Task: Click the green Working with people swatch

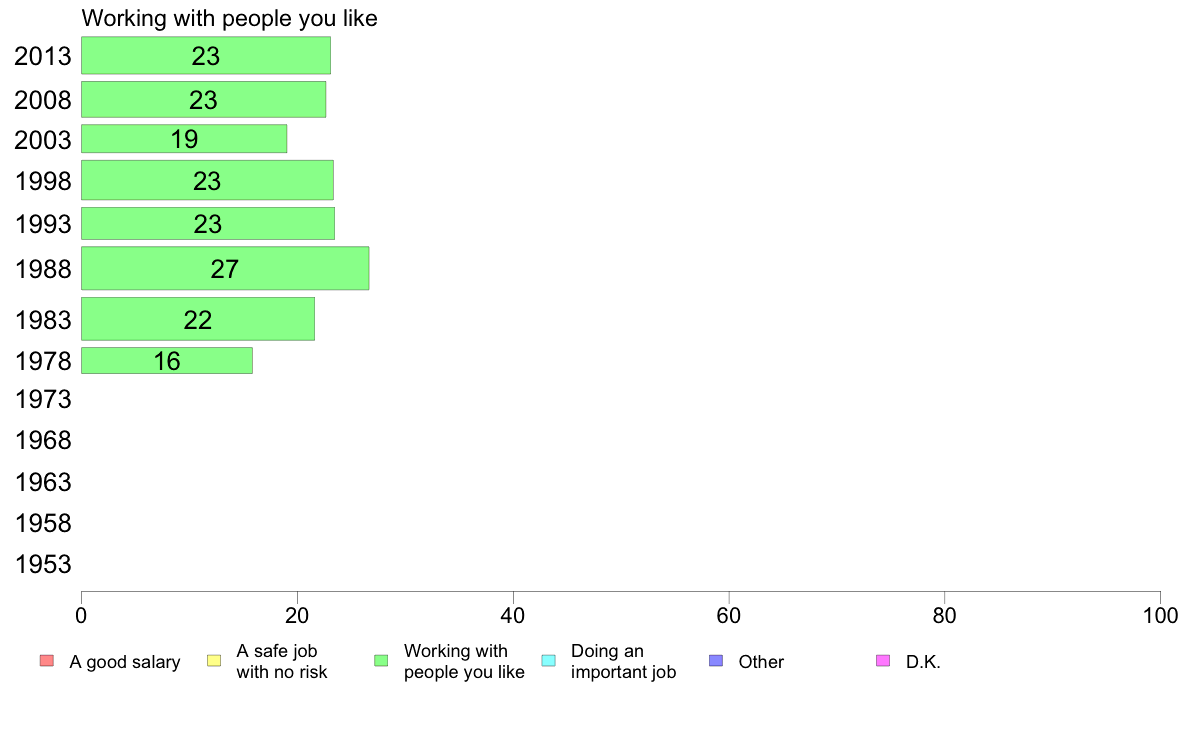Action: pos(381,661)
